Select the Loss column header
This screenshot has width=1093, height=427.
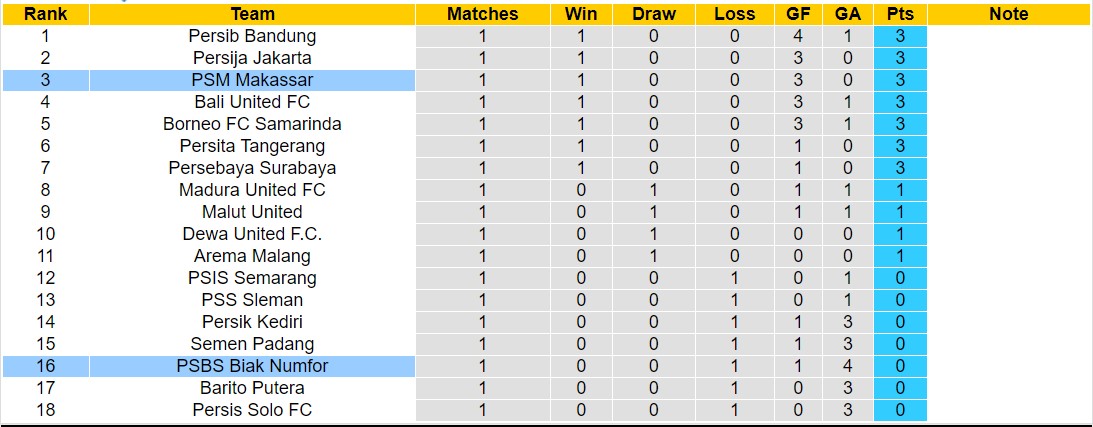pos(735,14)
